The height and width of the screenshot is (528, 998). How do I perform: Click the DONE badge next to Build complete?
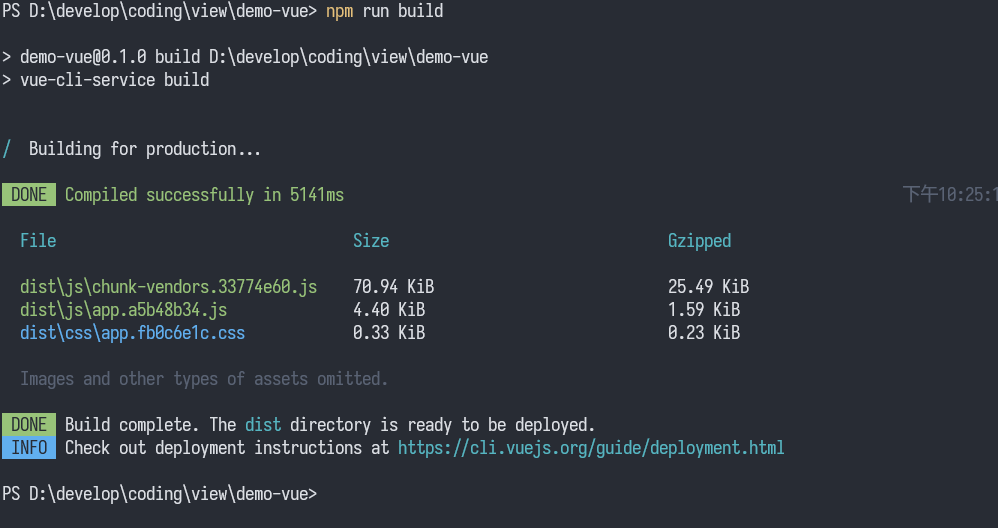click(x=29, y=425)
